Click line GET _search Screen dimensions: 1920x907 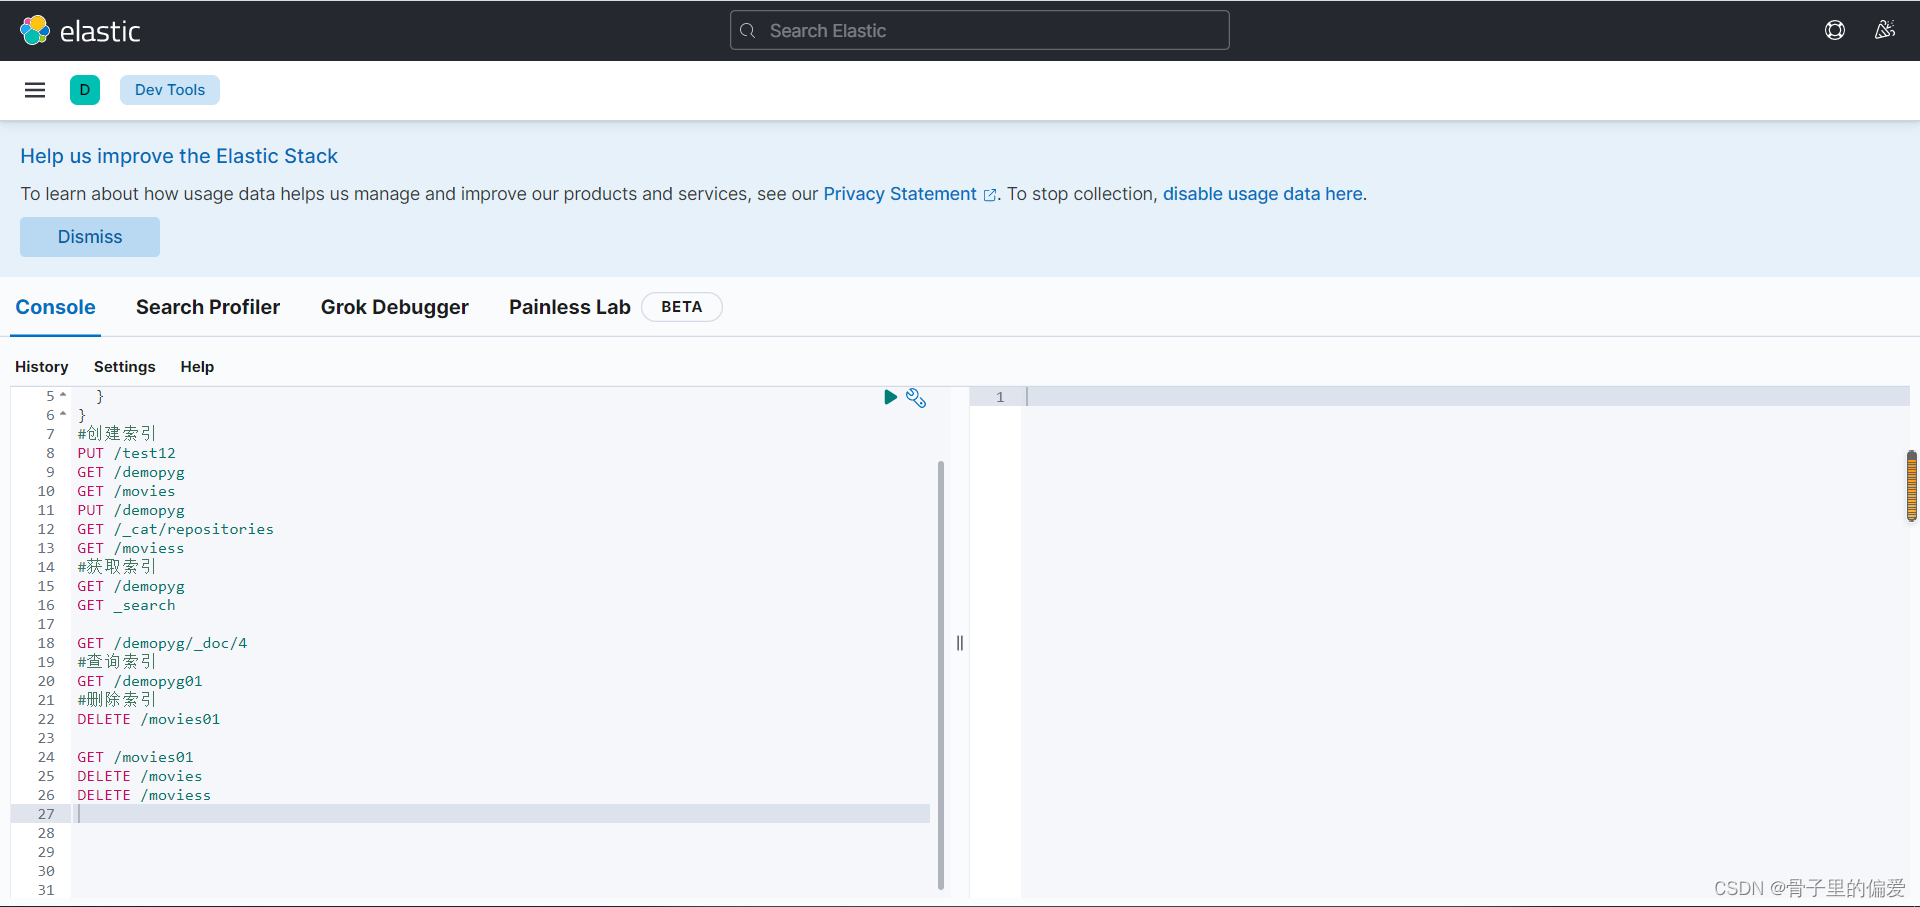click(x=126, y=605)
